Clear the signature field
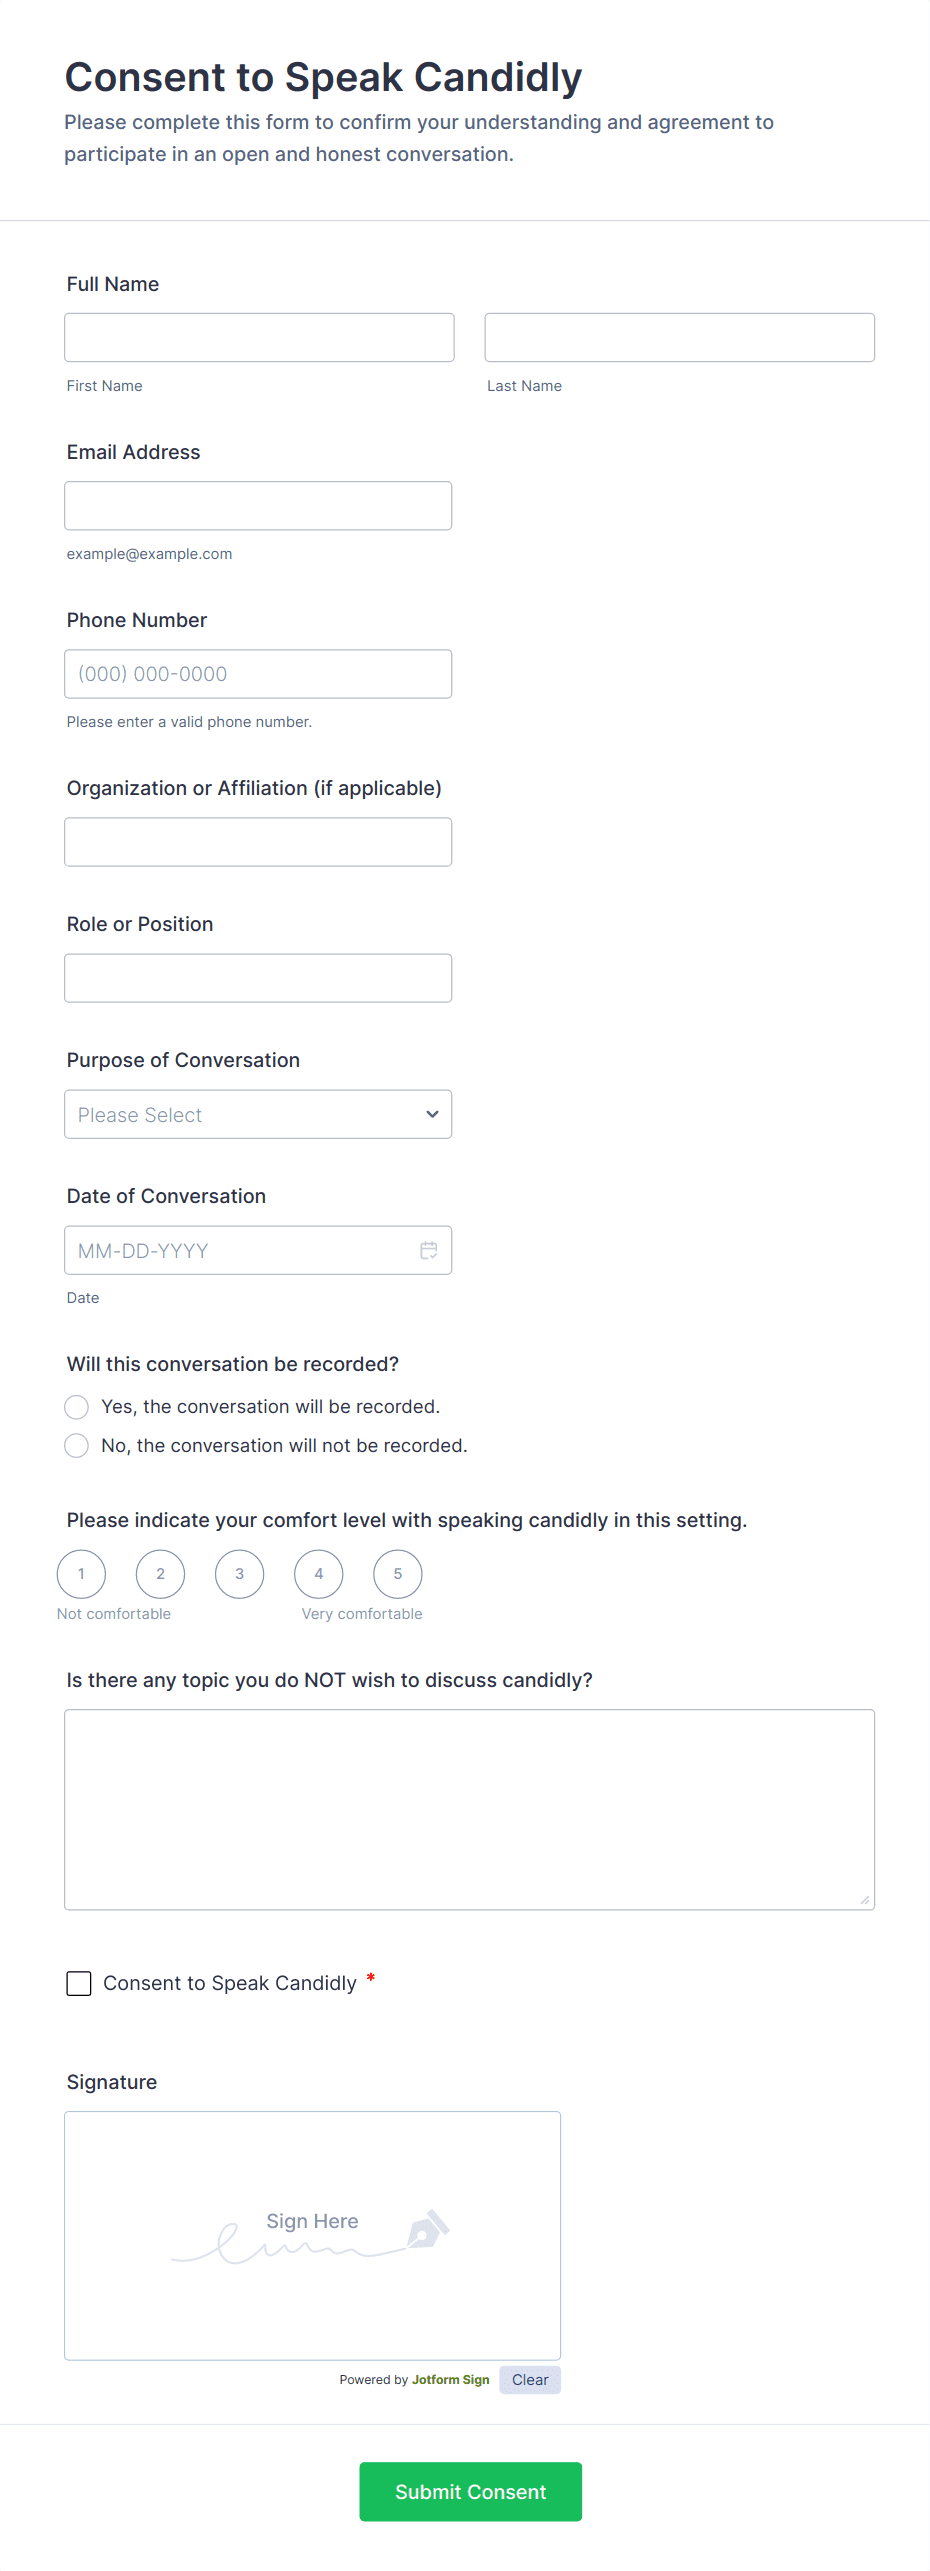The width and height of the screenshot is (930, 2571). (x=530, y=2380)
